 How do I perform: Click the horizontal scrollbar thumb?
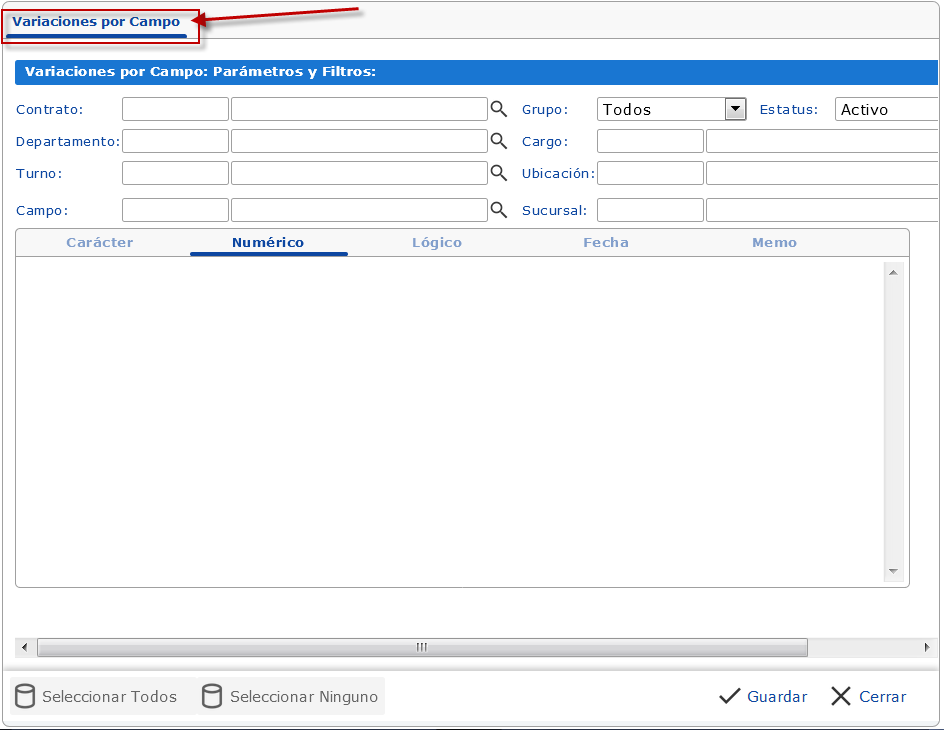coord(421,648)
